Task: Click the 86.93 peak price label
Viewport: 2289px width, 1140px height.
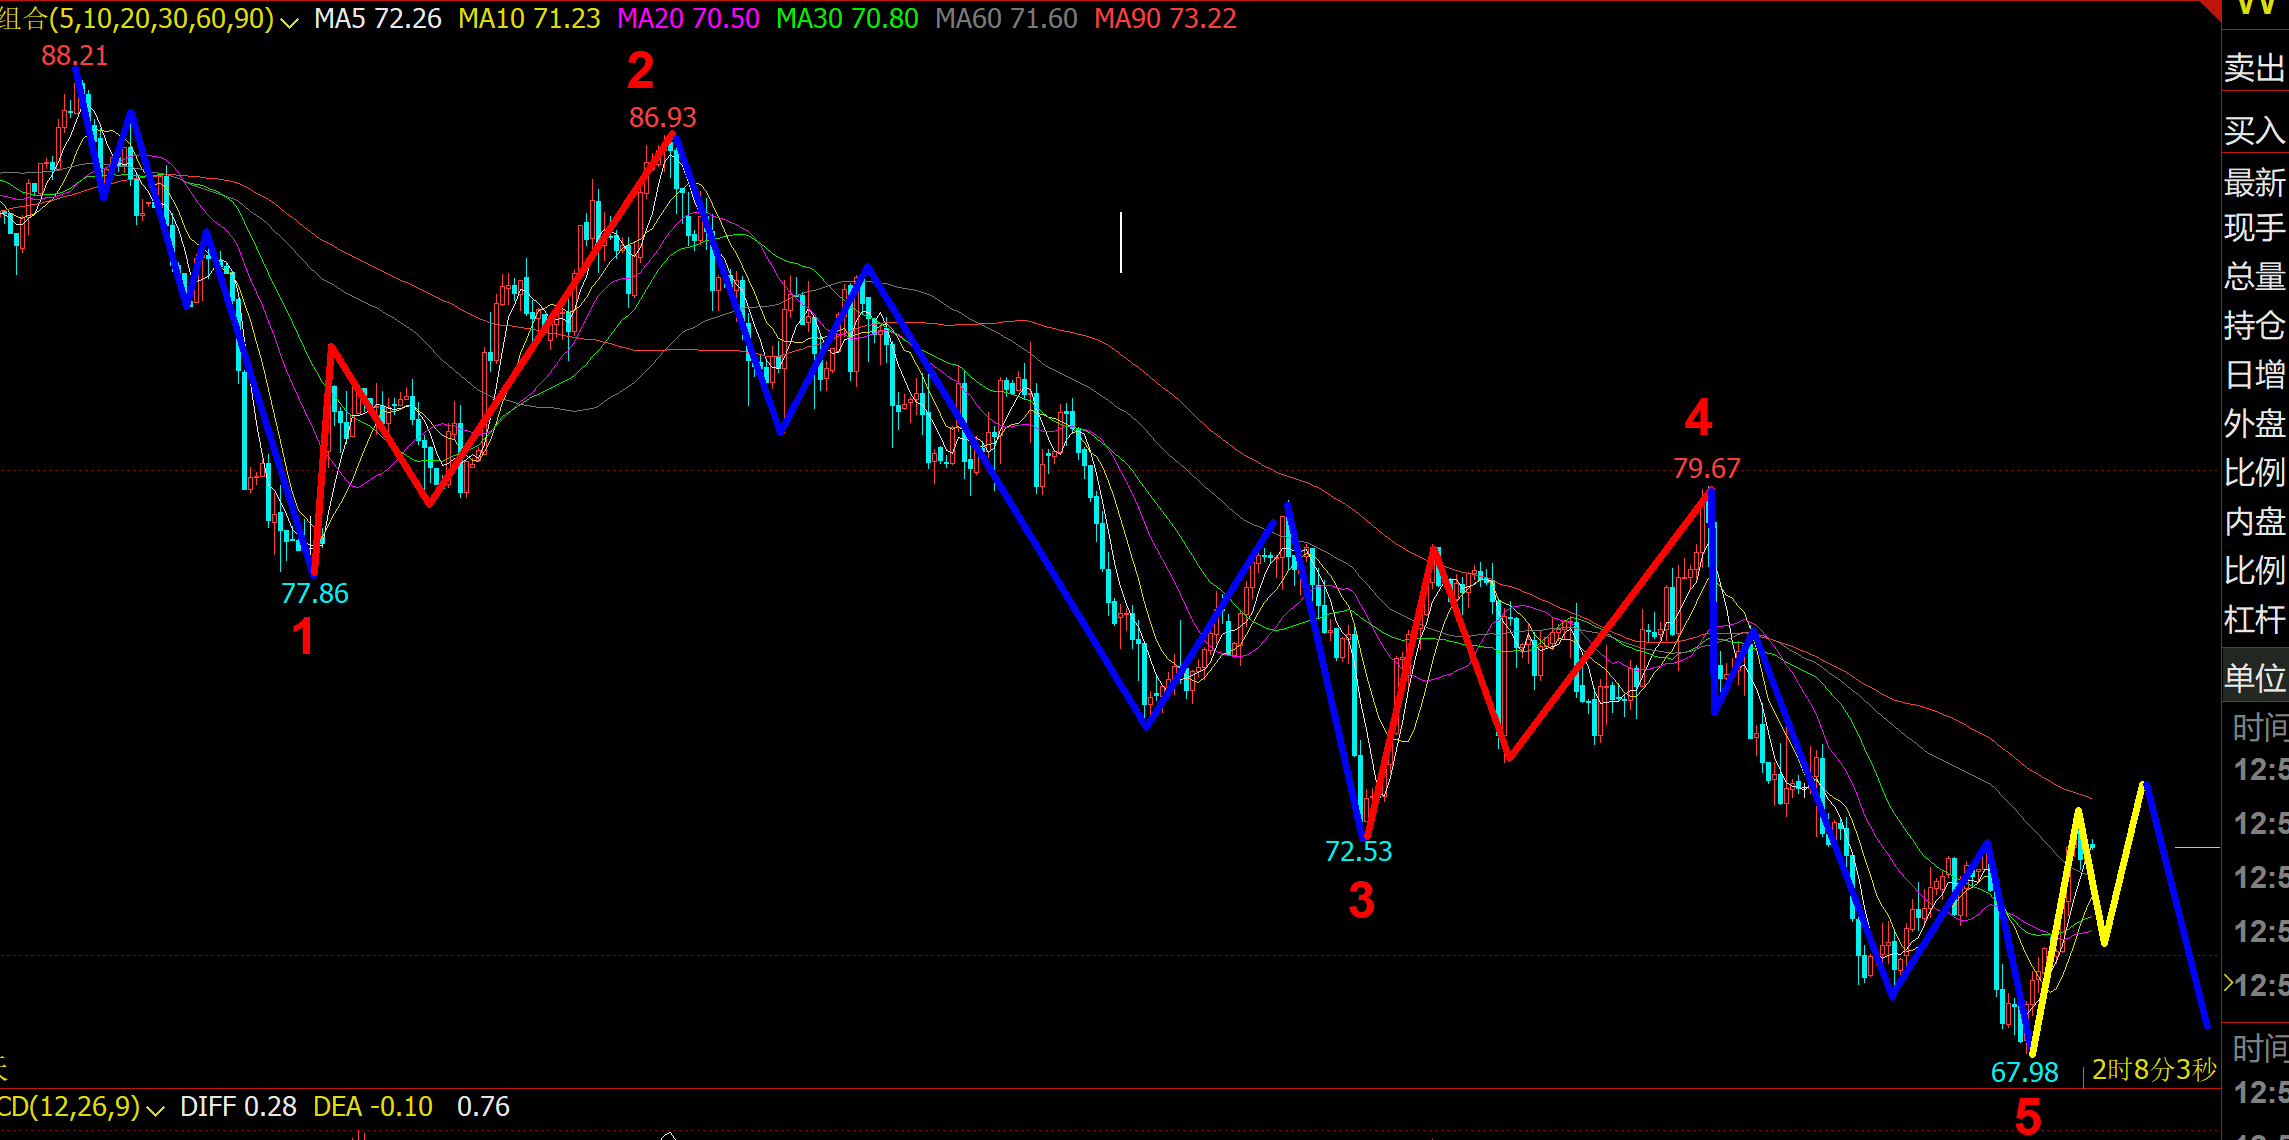Action: tap(662, 117)
